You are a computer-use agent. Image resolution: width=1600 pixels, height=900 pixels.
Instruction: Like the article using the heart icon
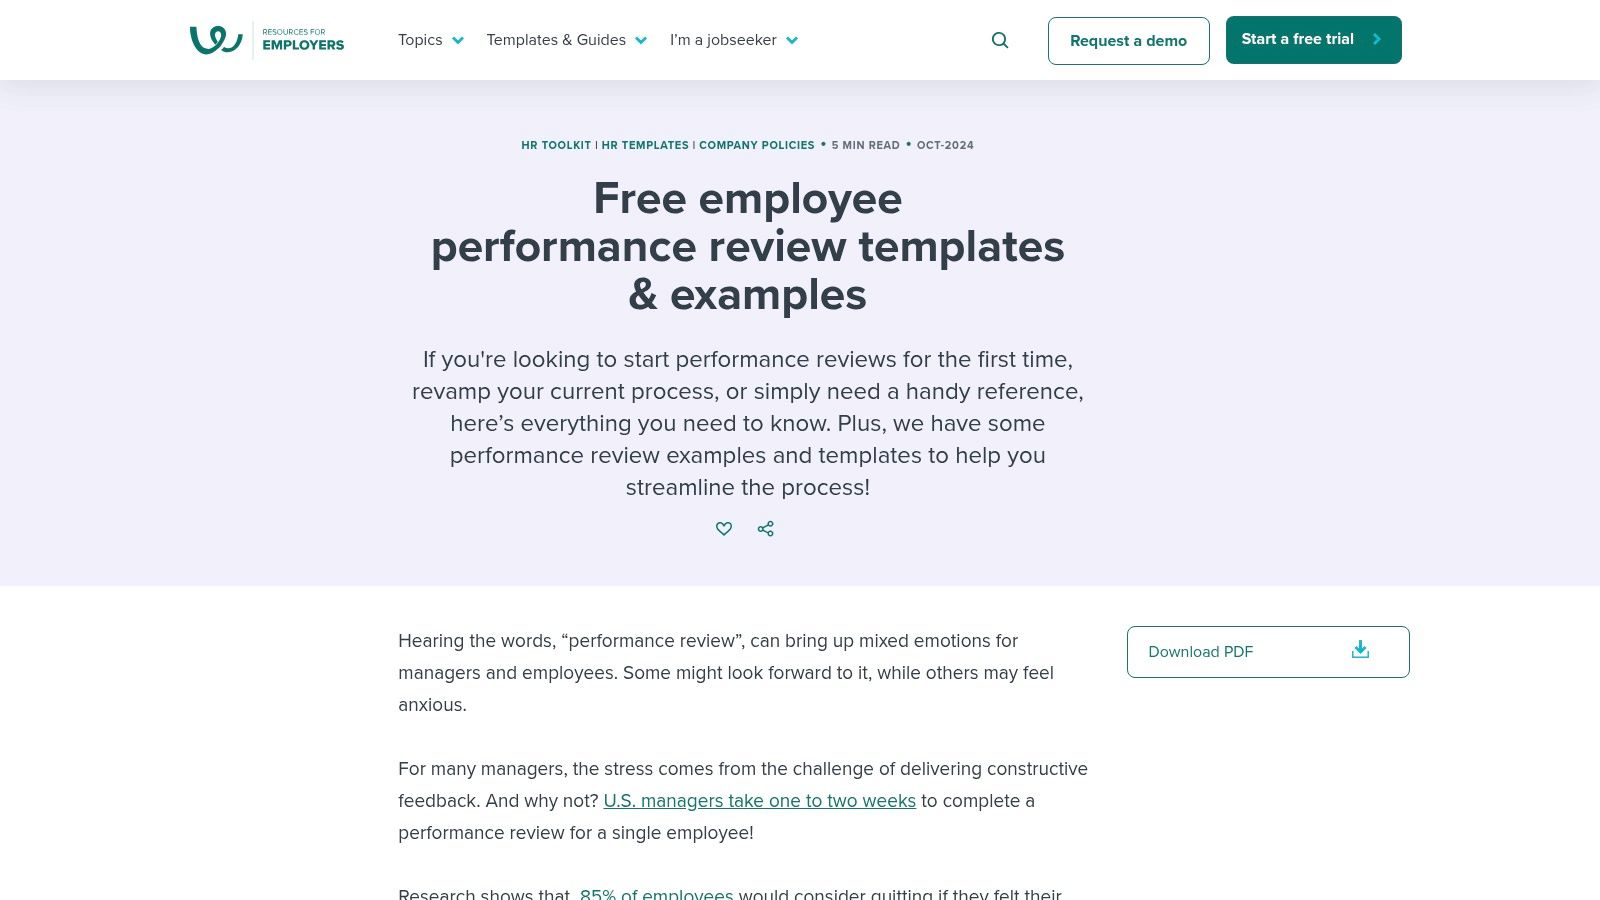pyautogui.click(x=723, y=528)
